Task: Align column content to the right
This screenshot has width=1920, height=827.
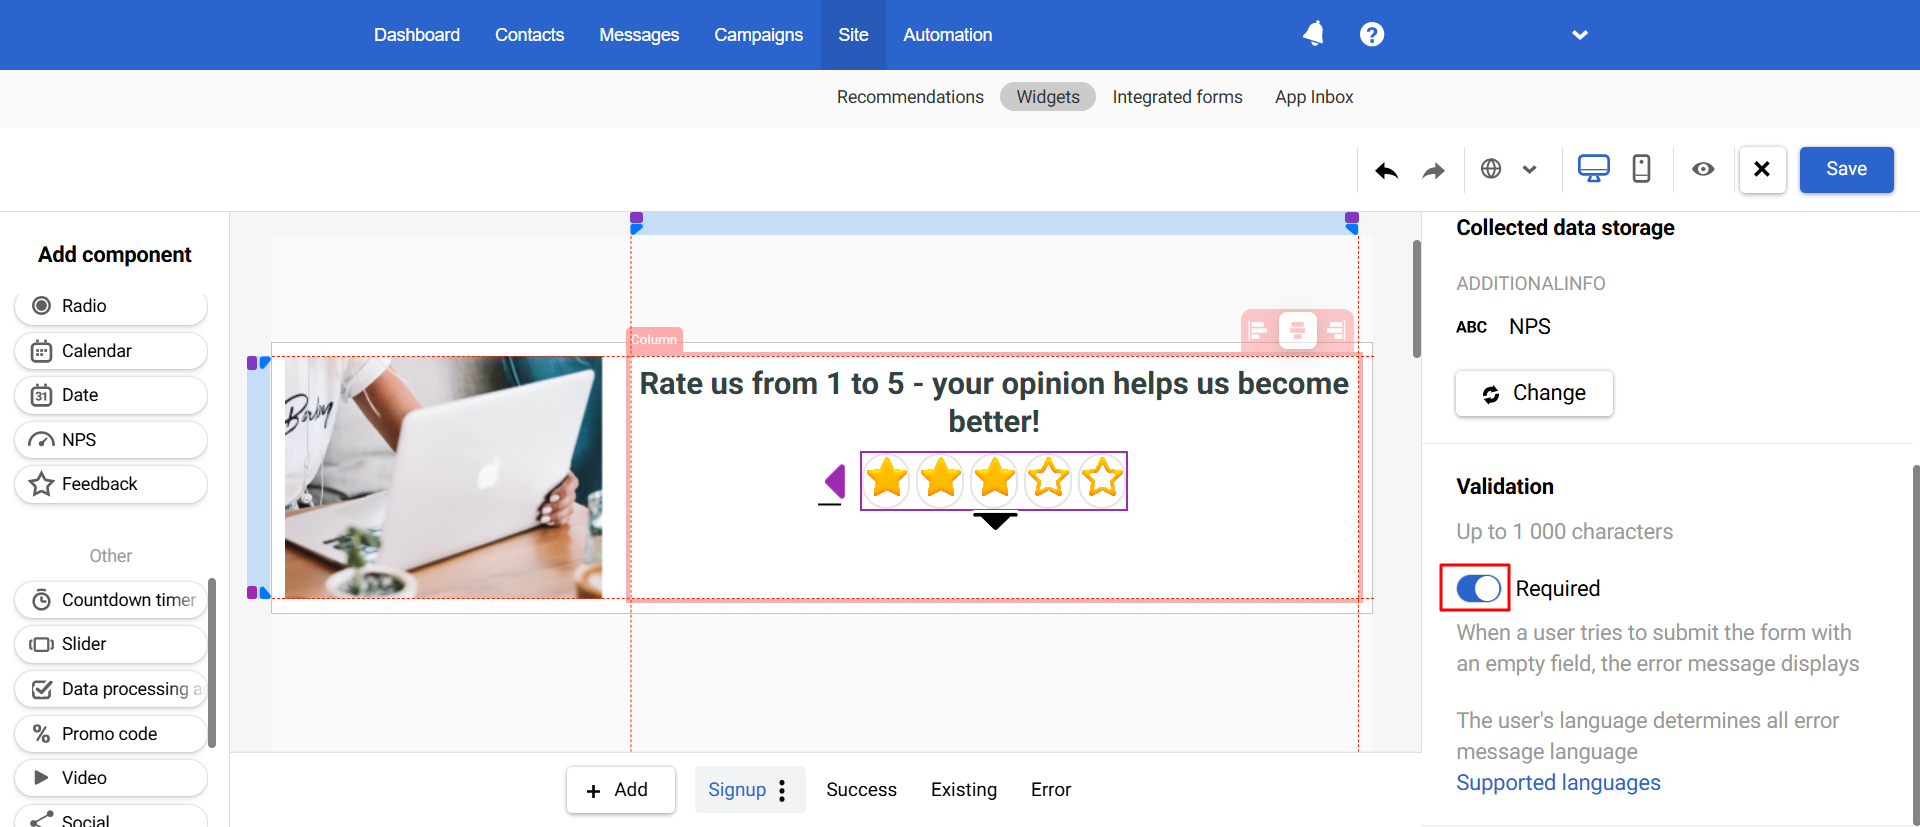Action: [x=1335, y=330]
